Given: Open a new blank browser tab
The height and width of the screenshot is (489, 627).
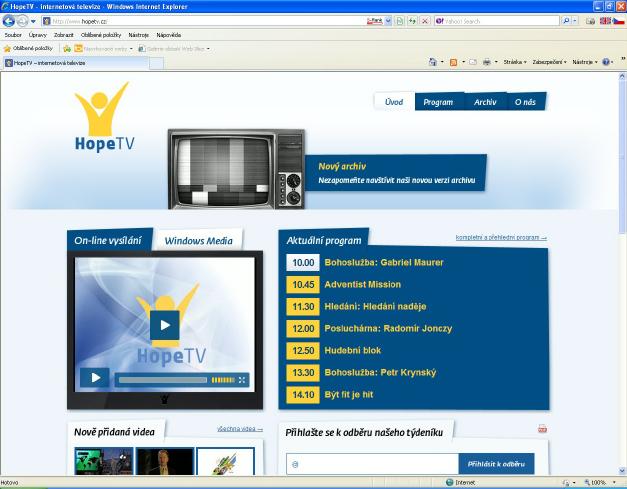Looking at the screenshot, I should click(156, 63).
